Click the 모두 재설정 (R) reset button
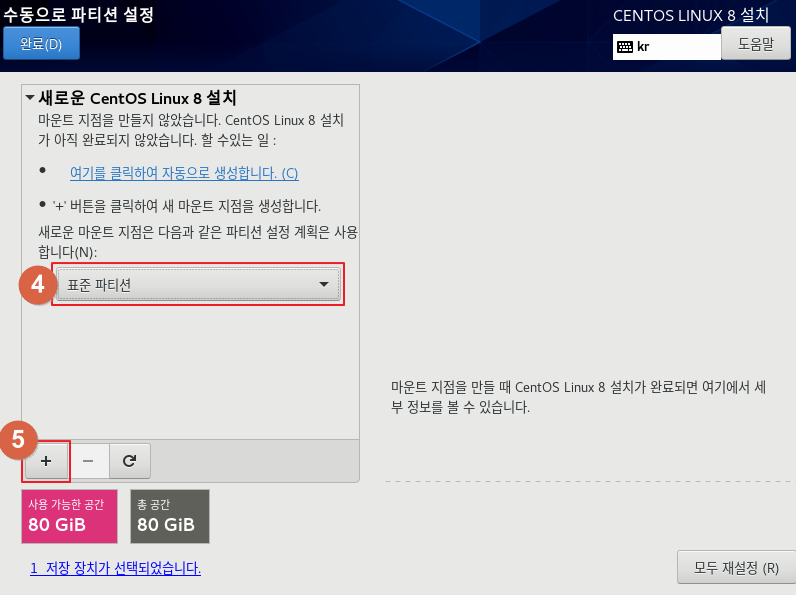Screen dimensions: 796x595 click(736, 568)
